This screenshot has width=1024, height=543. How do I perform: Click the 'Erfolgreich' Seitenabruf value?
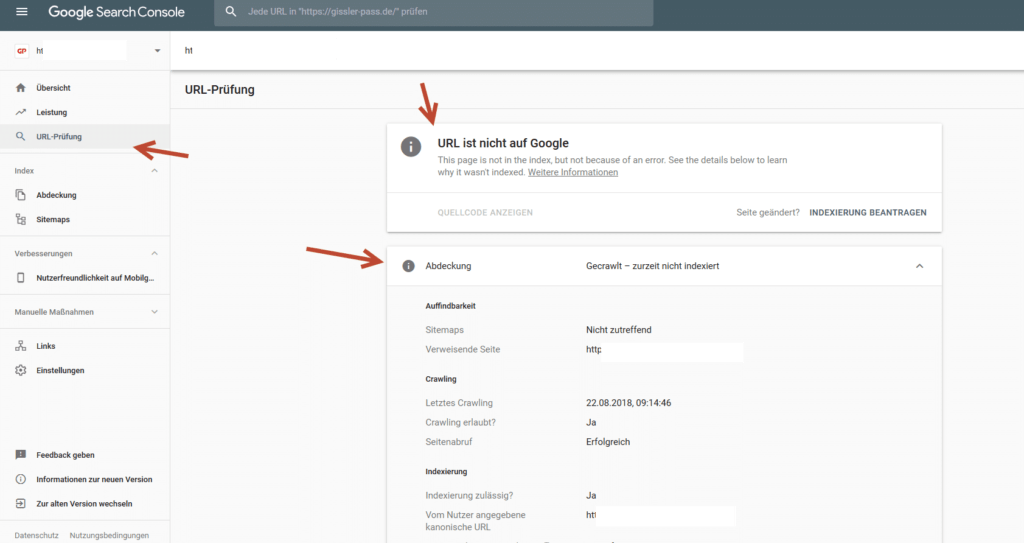(608, 442)
